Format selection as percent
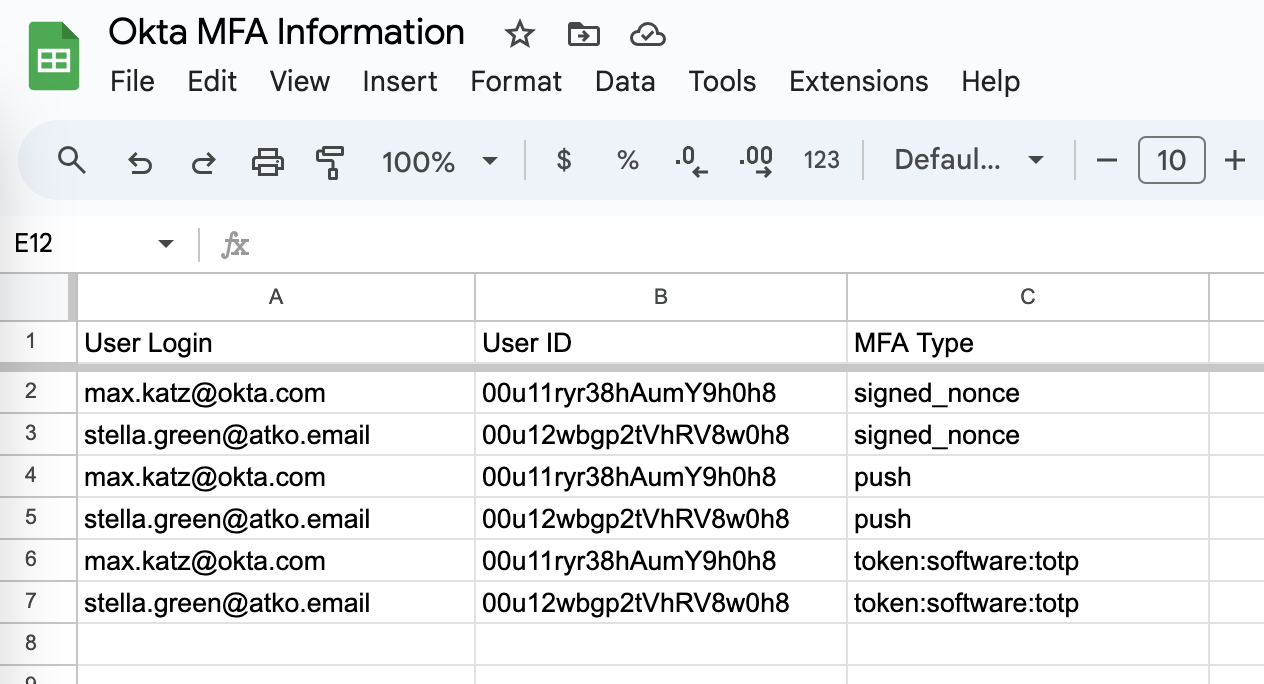 click(627, 160)
